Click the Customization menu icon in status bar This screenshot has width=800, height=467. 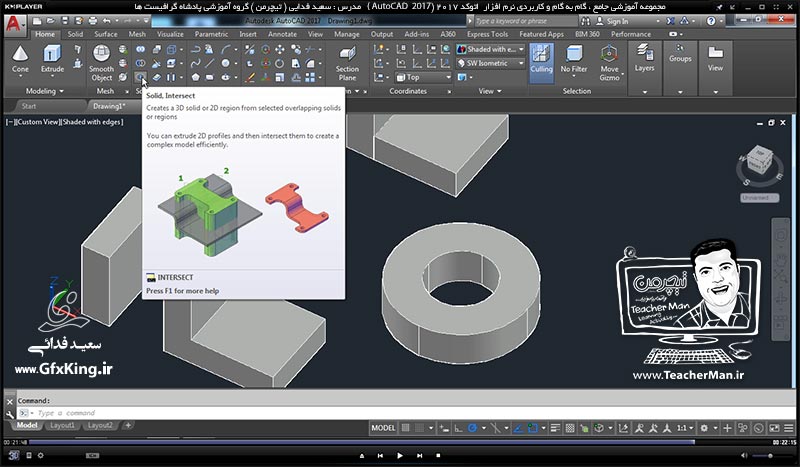click(789, 428)
